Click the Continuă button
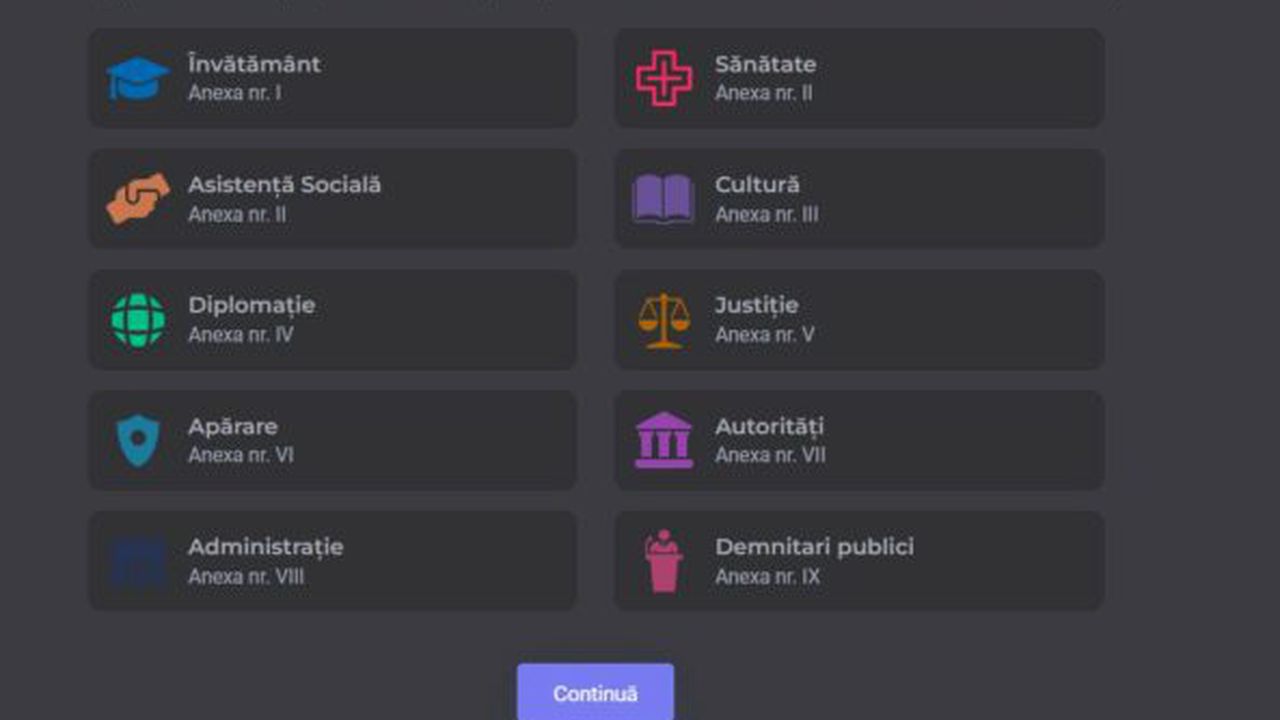The image size is (1280, 720). click(x=595, y=692)
